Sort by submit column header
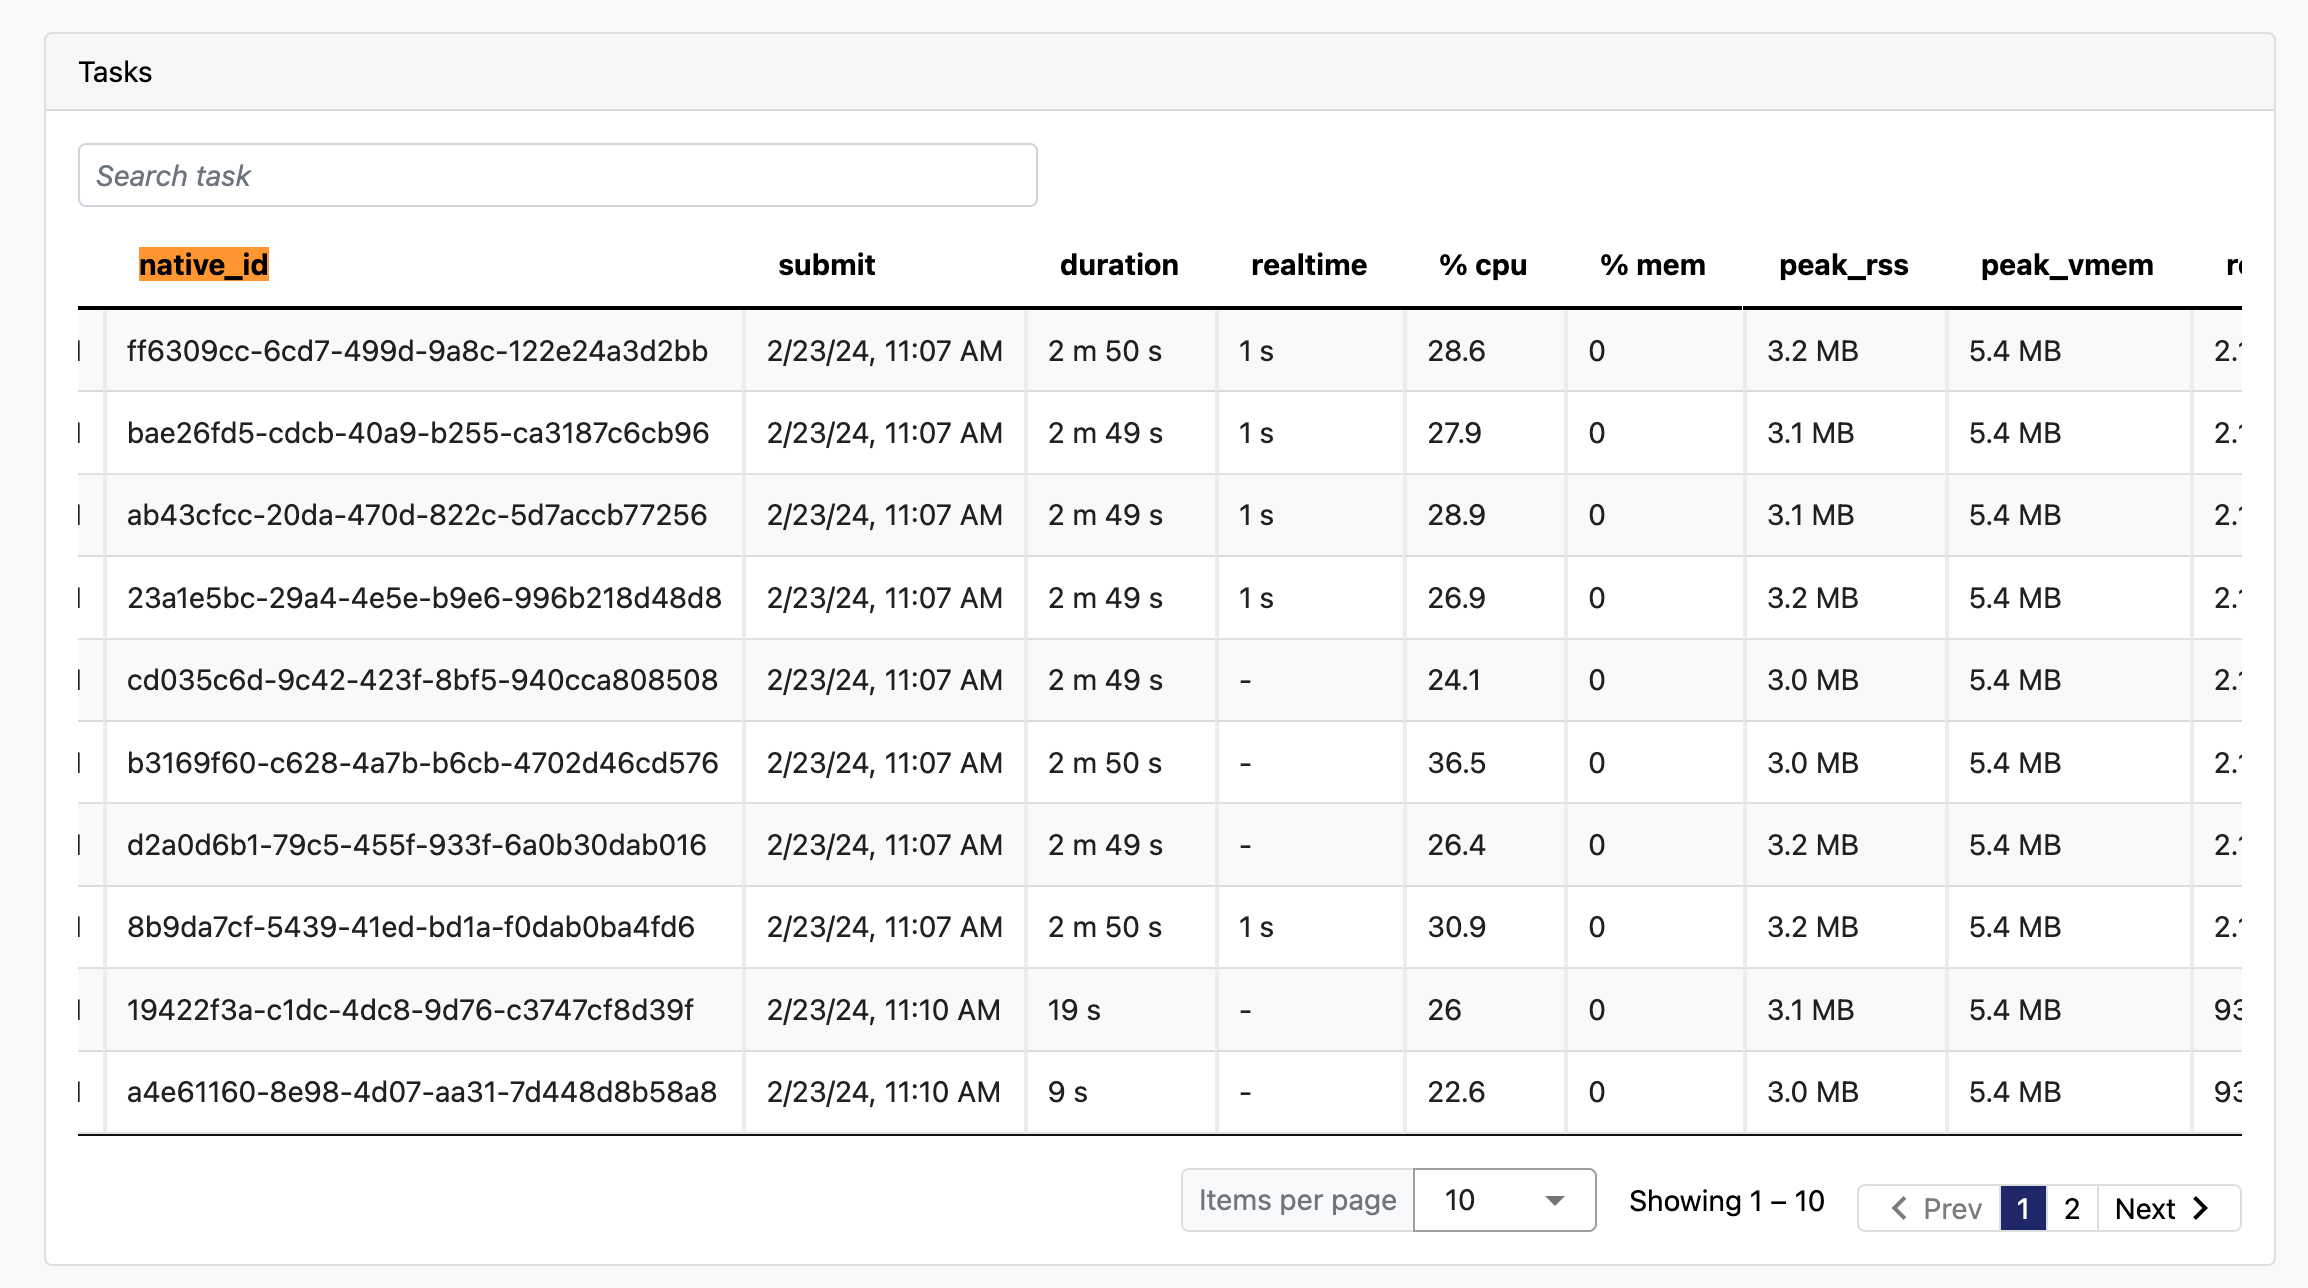This screenshot has width=2308, height=1288. coord(826,265)
